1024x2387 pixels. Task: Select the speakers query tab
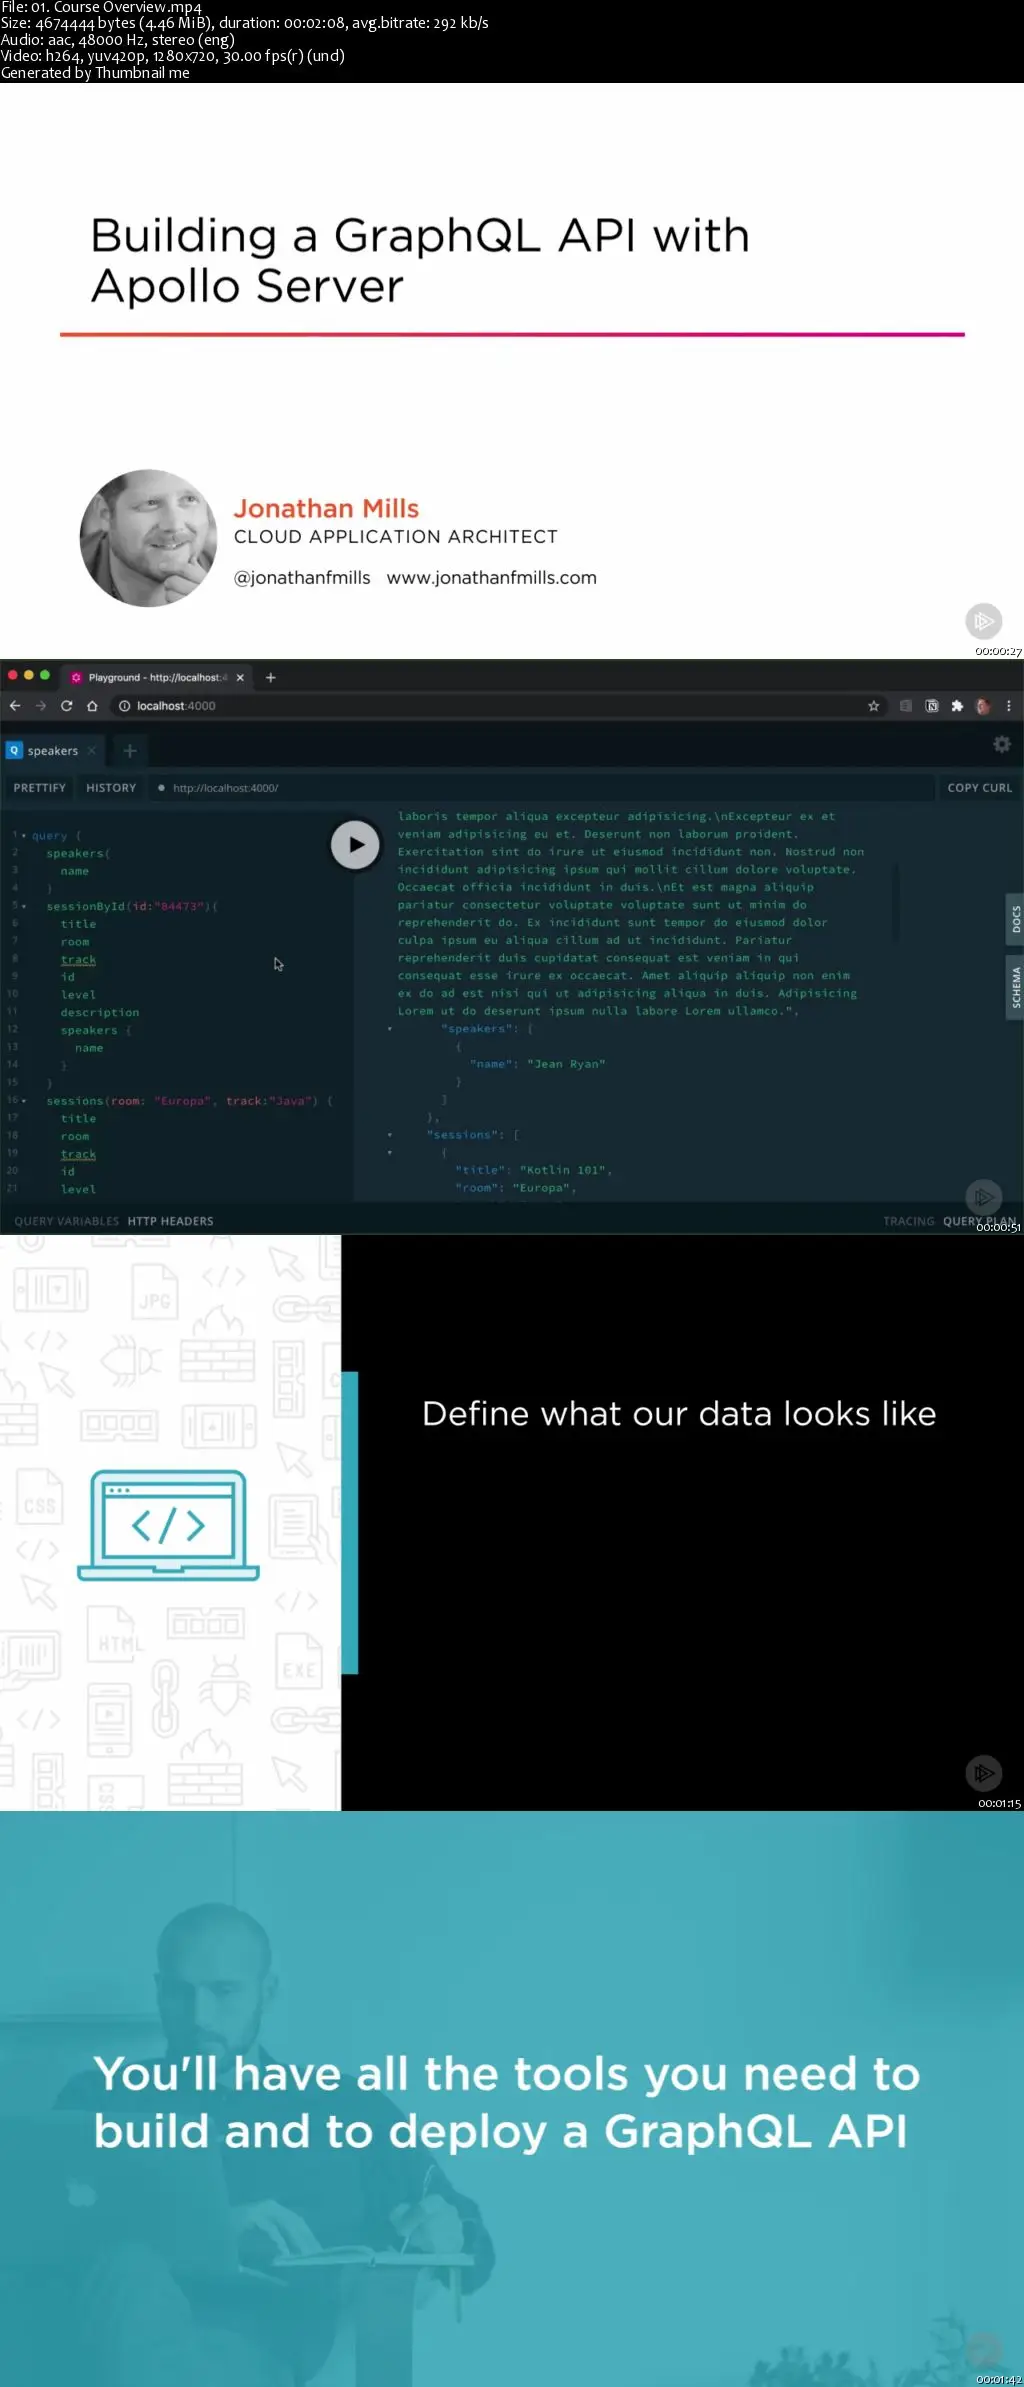pos(52,750)
